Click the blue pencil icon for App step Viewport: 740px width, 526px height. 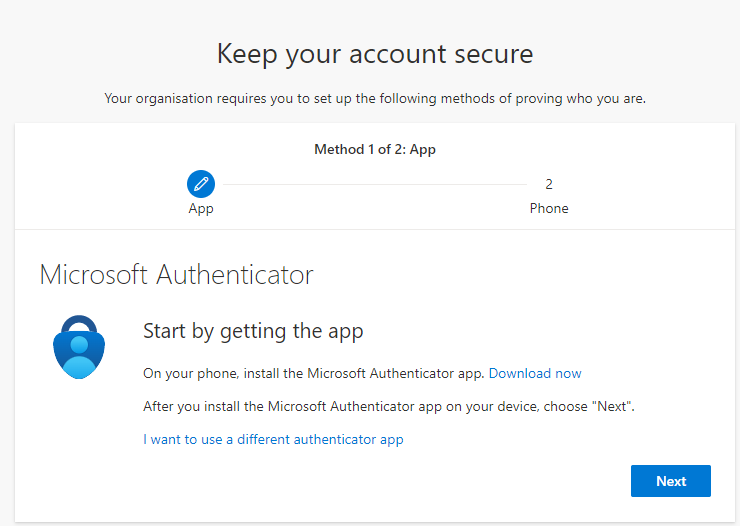[x=201, y=184]
